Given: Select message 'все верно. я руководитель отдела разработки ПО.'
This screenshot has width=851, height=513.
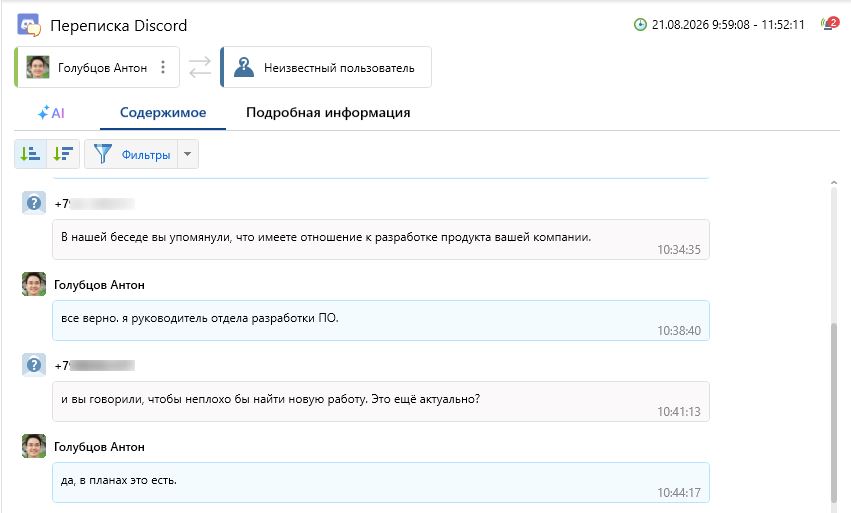Looking at the screenshot, I should click(380, 320).
